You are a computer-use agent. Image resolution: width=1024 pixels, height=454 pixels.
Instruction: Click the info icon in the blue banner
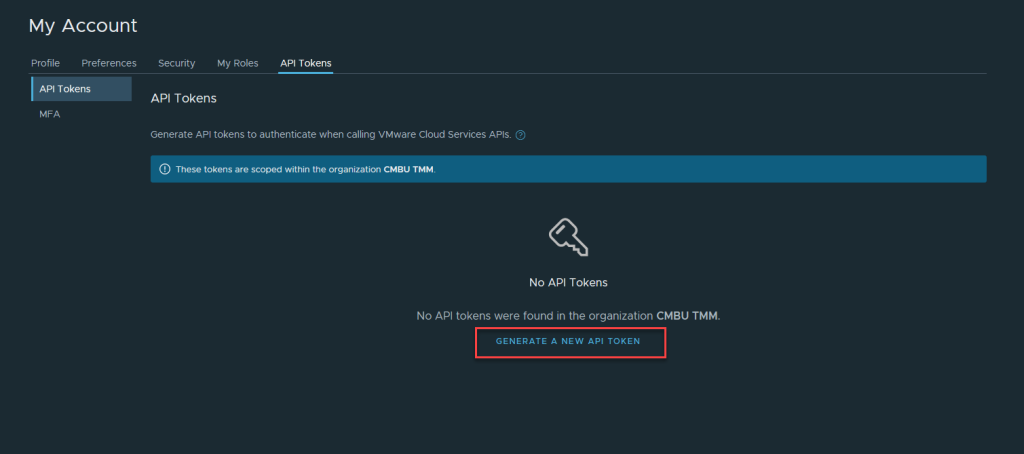click(164, 169)
